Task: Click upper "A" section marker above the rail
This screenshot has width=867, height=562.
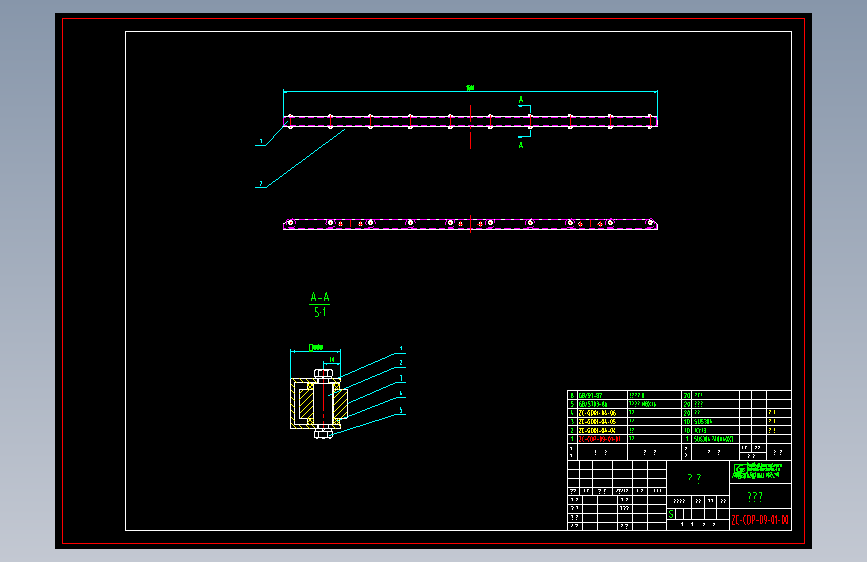Action: pos(520,100)
